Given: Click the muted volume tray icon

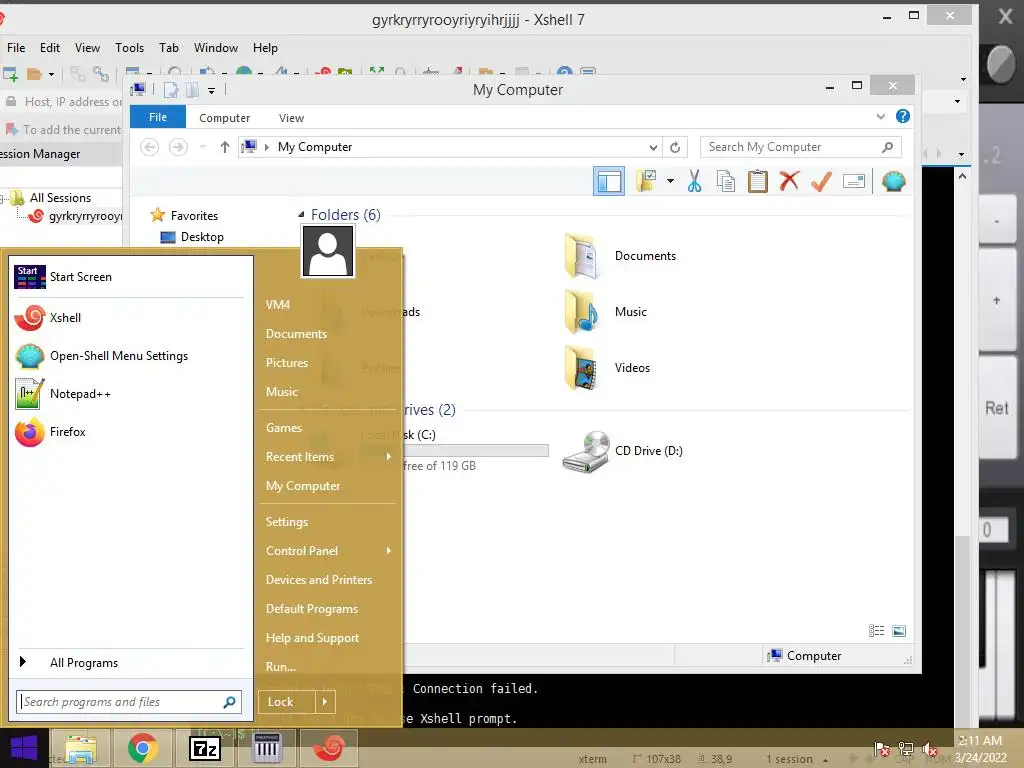Looking at the screenshot, I should [929, 750].
